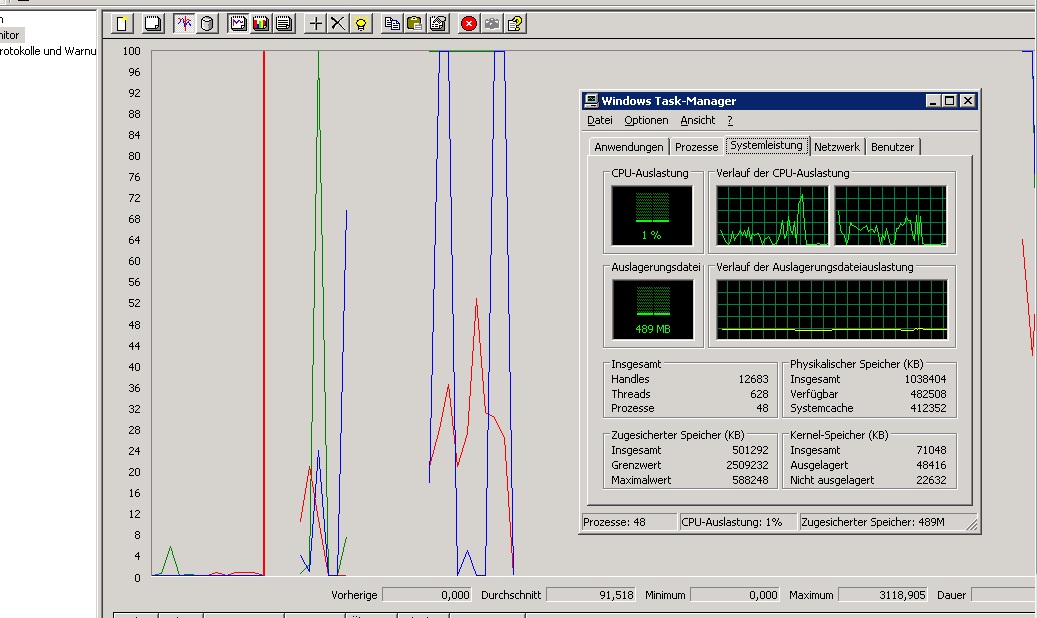Select the Systemleistung tab
Viewport: 1037px width, 618px height.
tap(767, 146)
